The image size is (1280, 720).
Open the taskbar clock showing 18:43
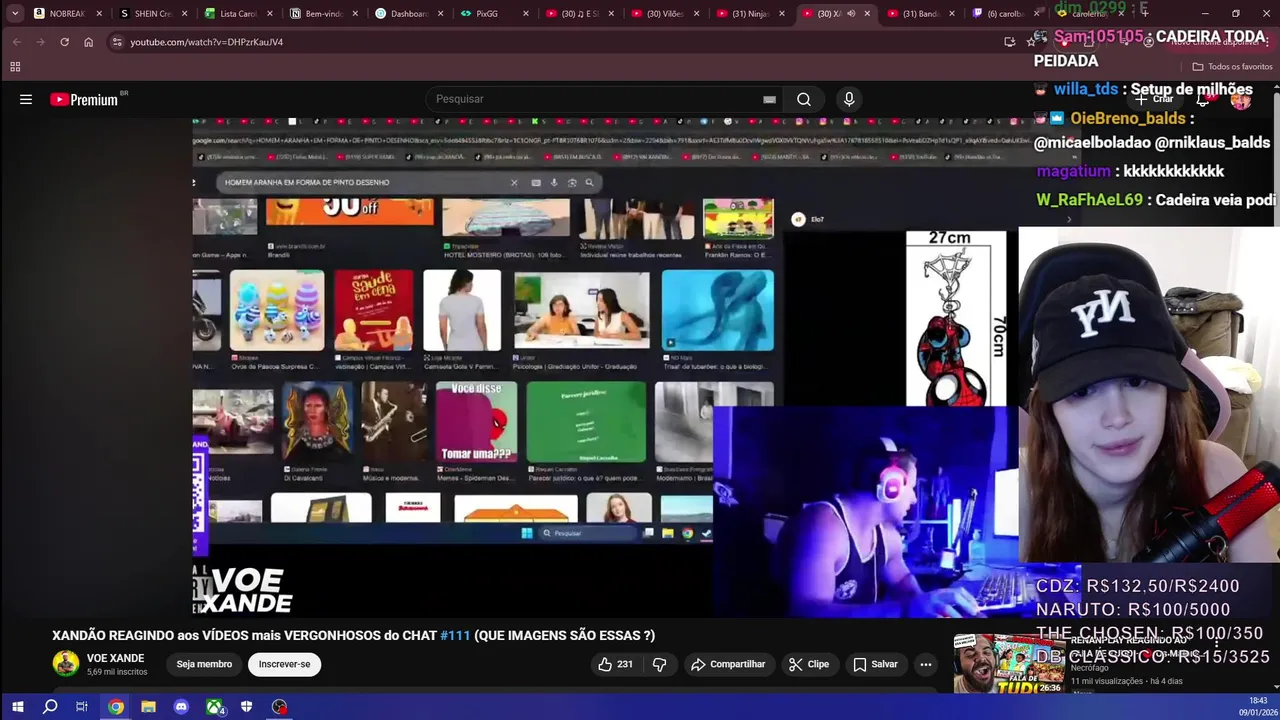[1257, 706]
